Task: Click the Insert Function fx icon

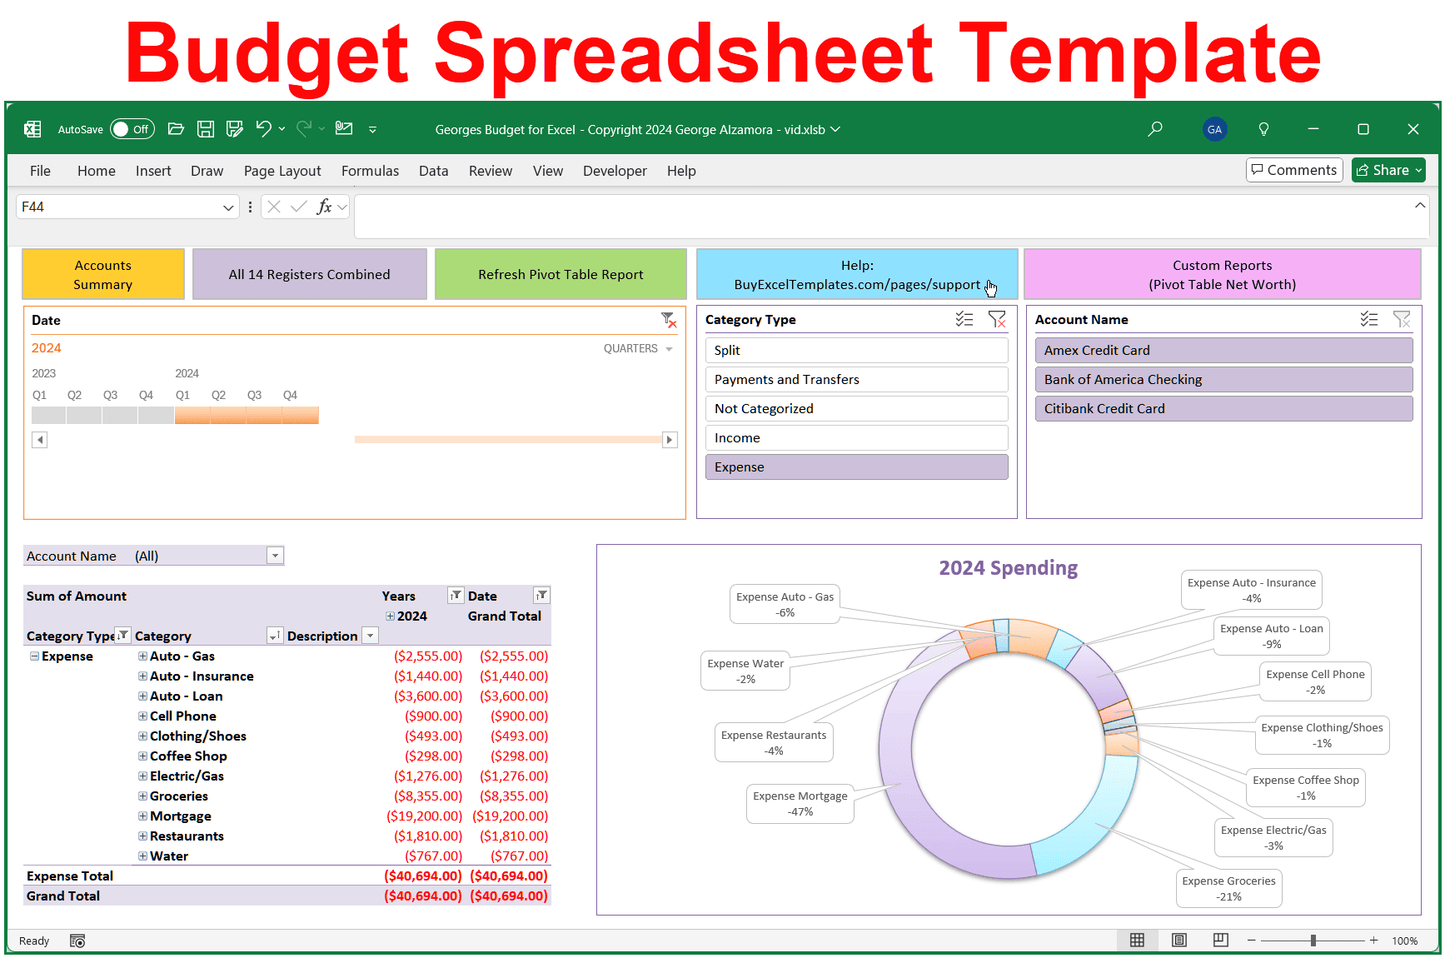Action: (x=324, y=207)
